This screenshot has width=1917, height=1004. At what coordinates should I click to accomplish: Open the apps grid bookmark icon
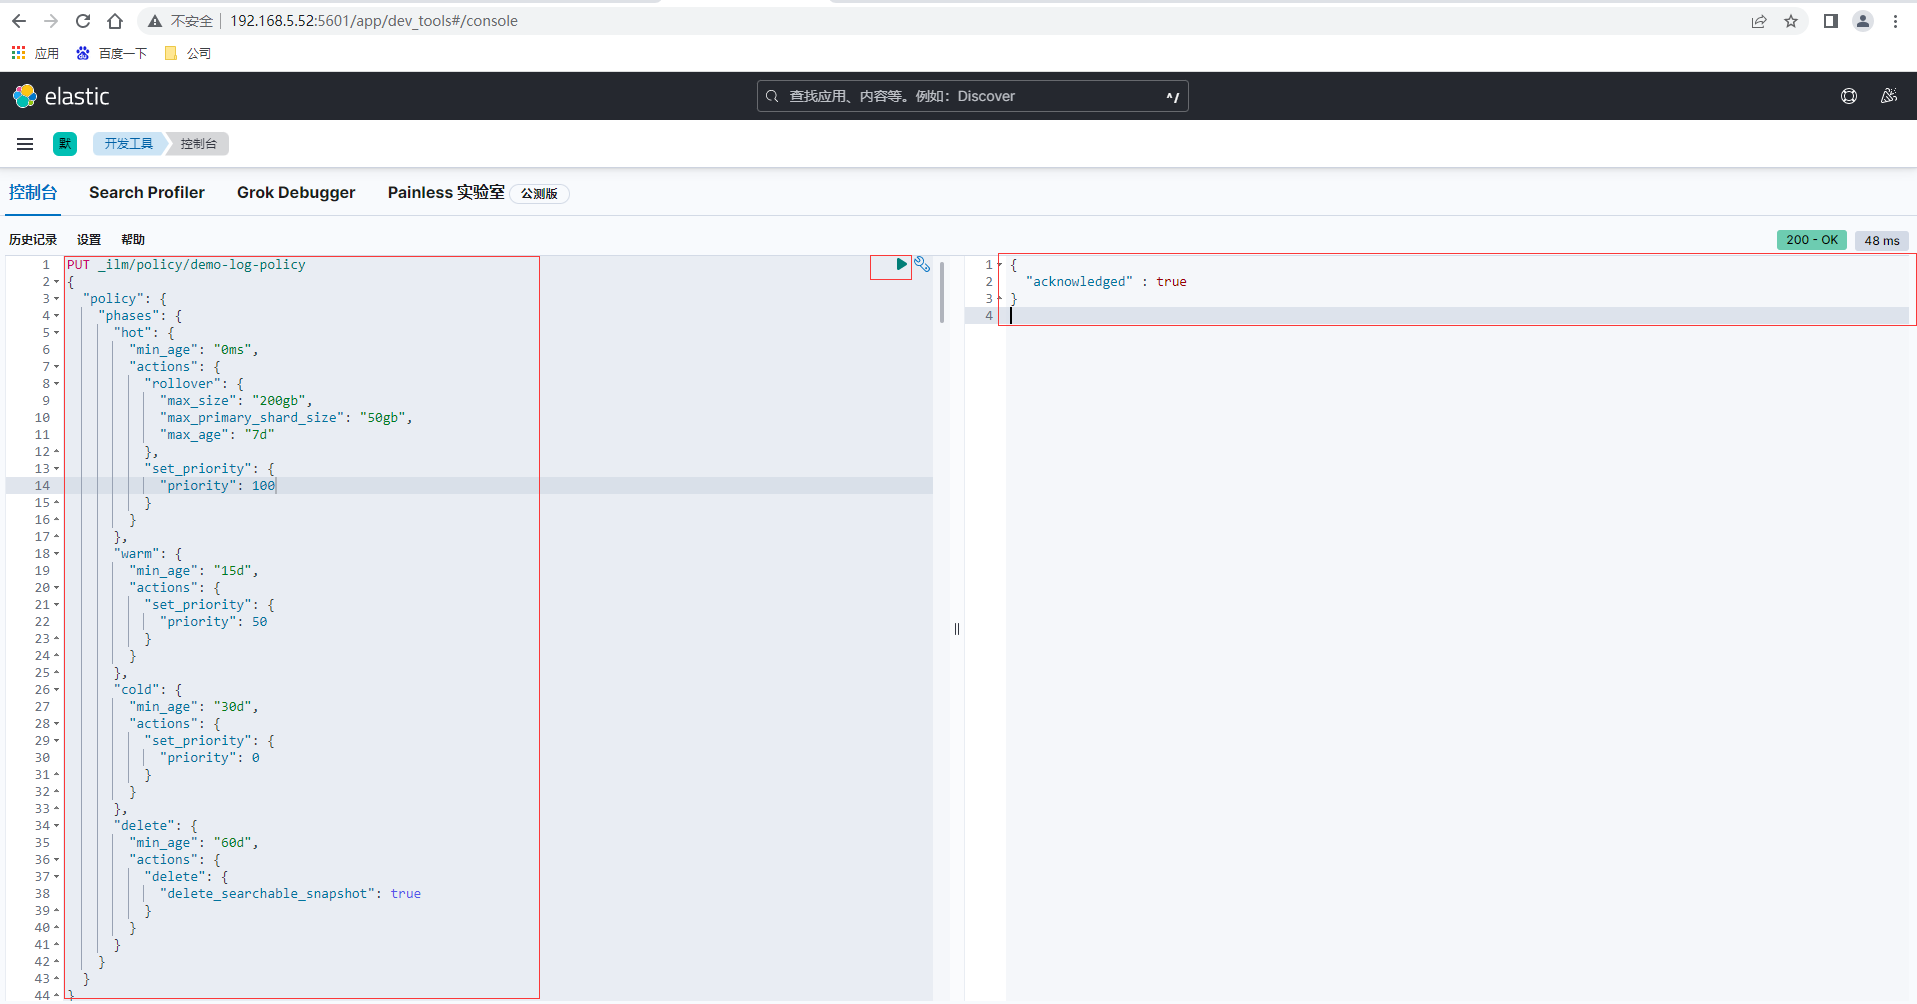tap(18, 53)
